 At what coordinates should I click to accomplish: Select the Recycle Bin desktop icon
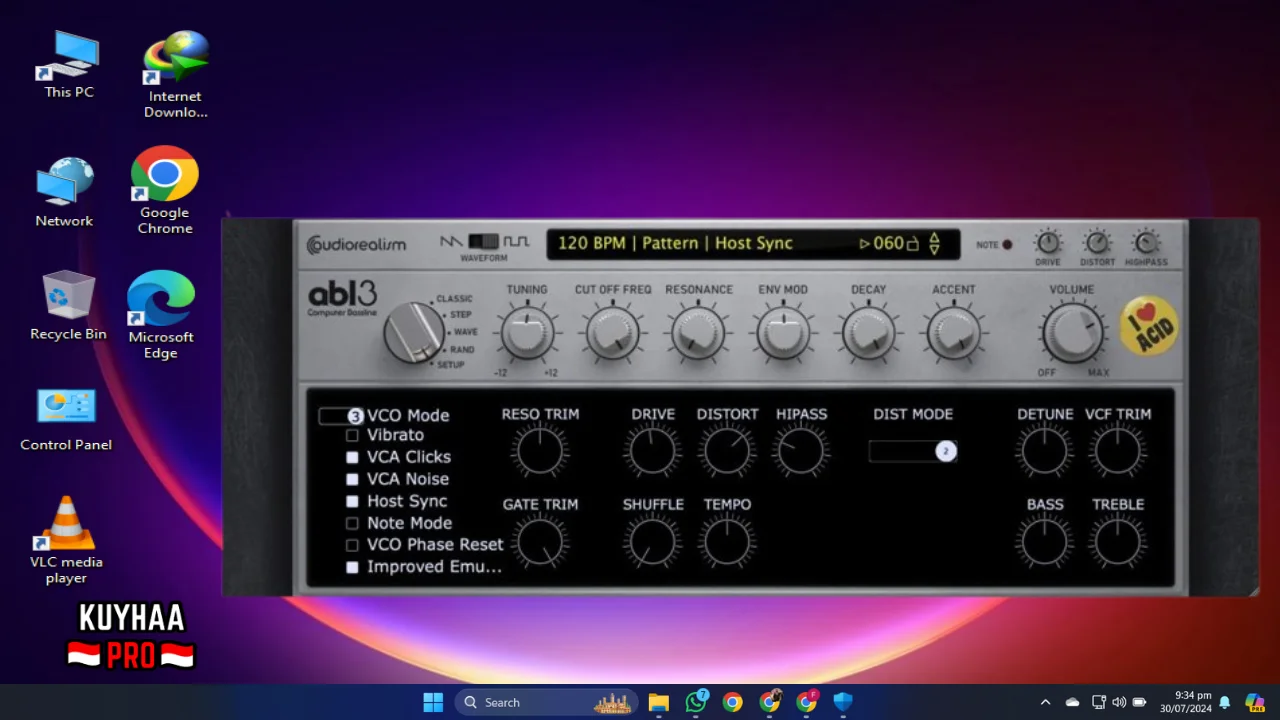point(68,306)
